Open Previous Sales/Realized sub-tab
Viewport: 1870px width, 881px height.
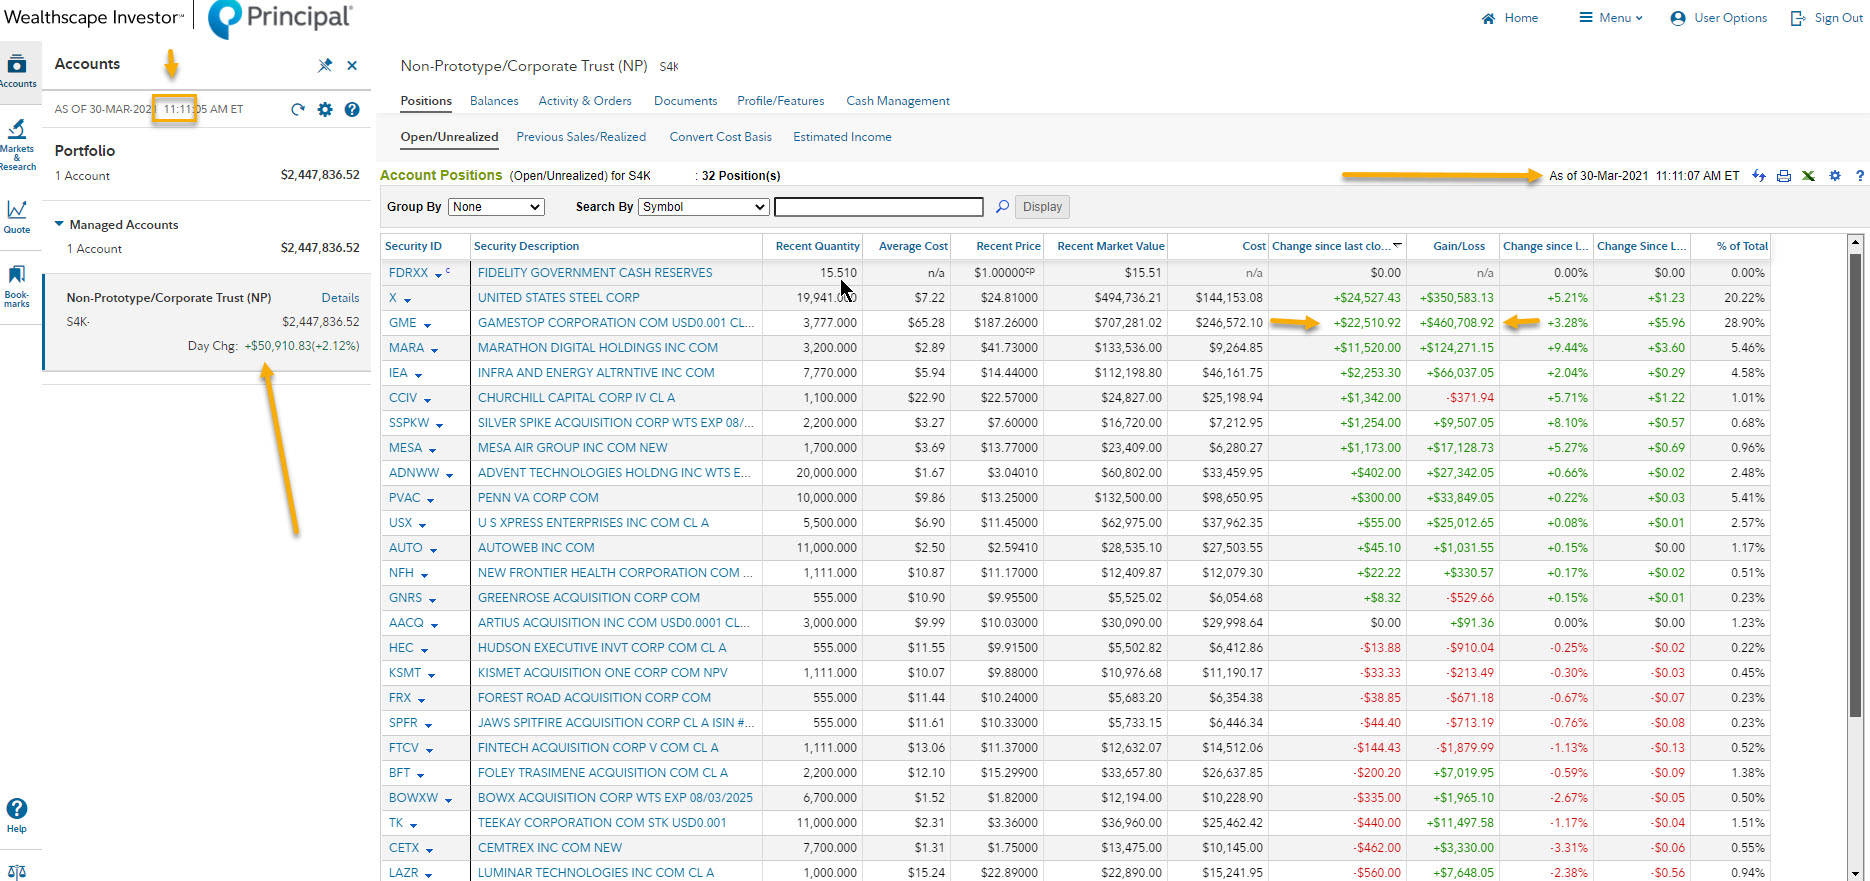pos(581,137)
